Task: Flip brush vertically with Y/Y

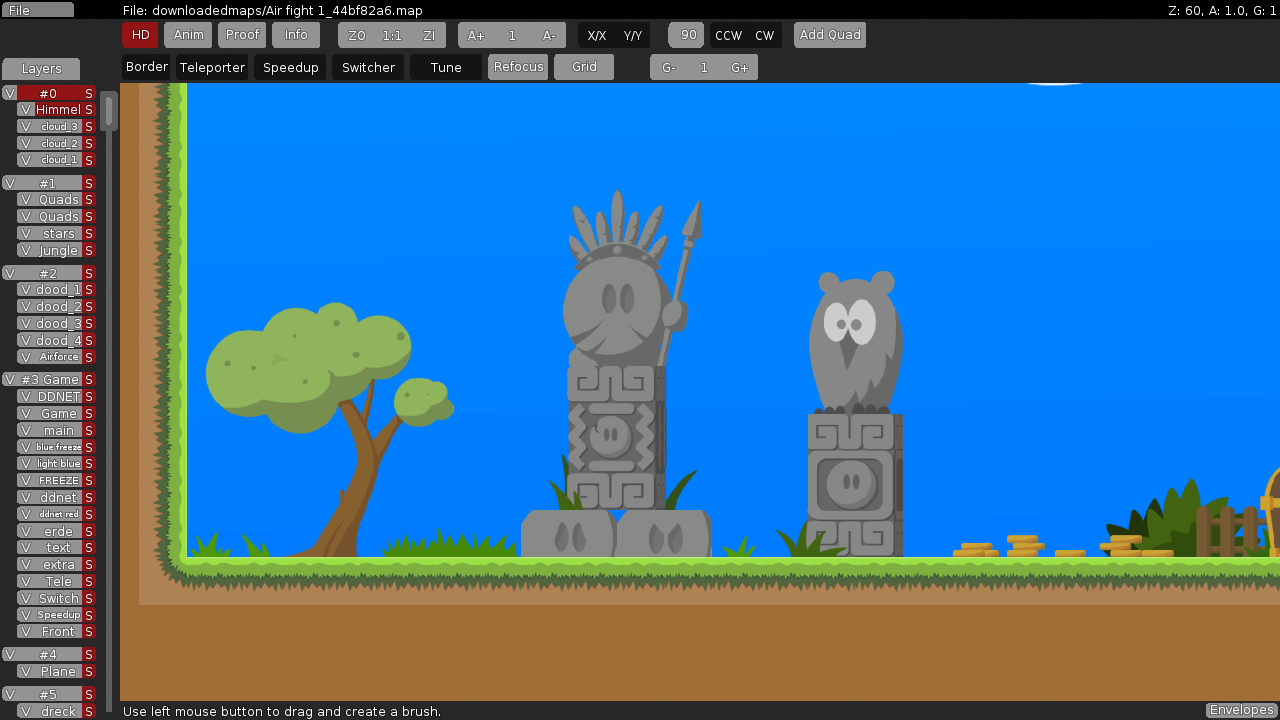Action: pos(632,35)
